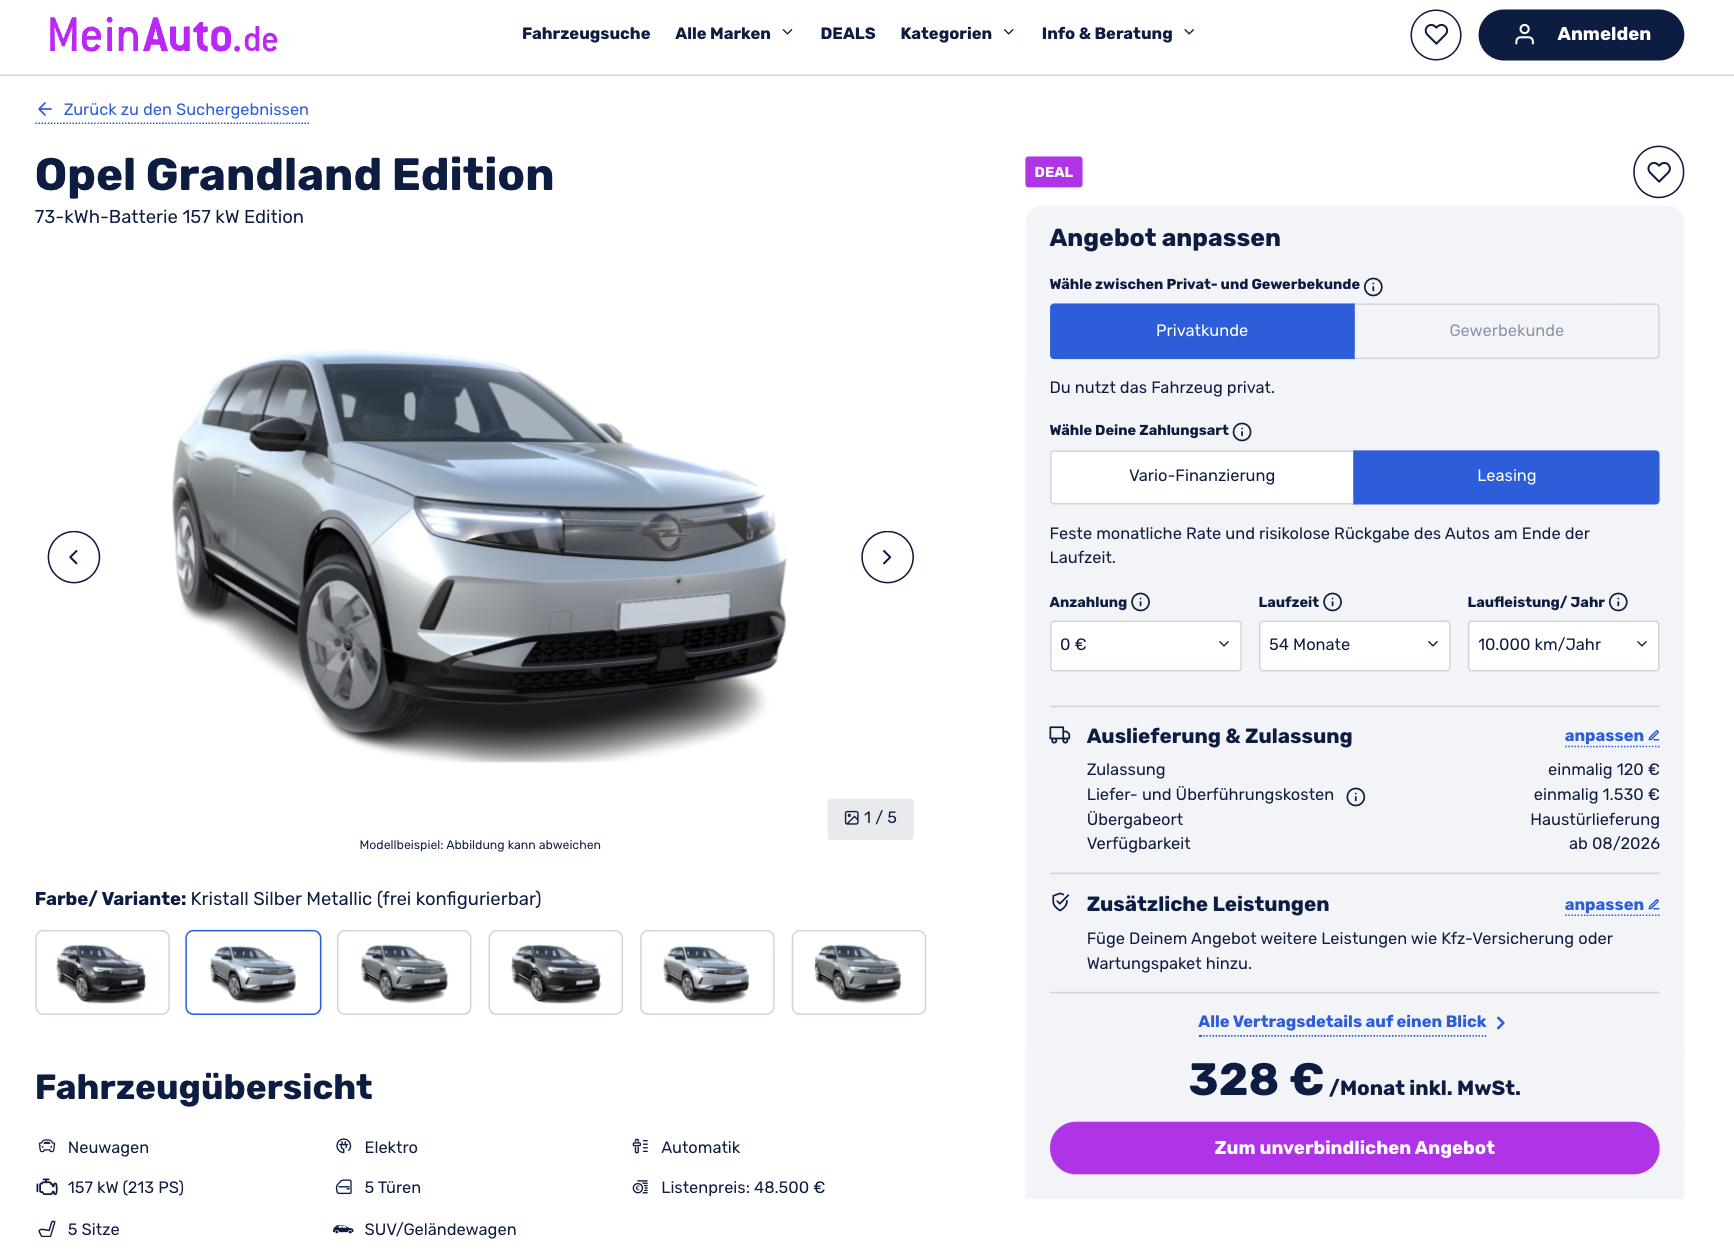Open the Anzahlung 0 € dropdown
Image resolution: width=1734 pixels, height=1260 pixels.
1145,645
